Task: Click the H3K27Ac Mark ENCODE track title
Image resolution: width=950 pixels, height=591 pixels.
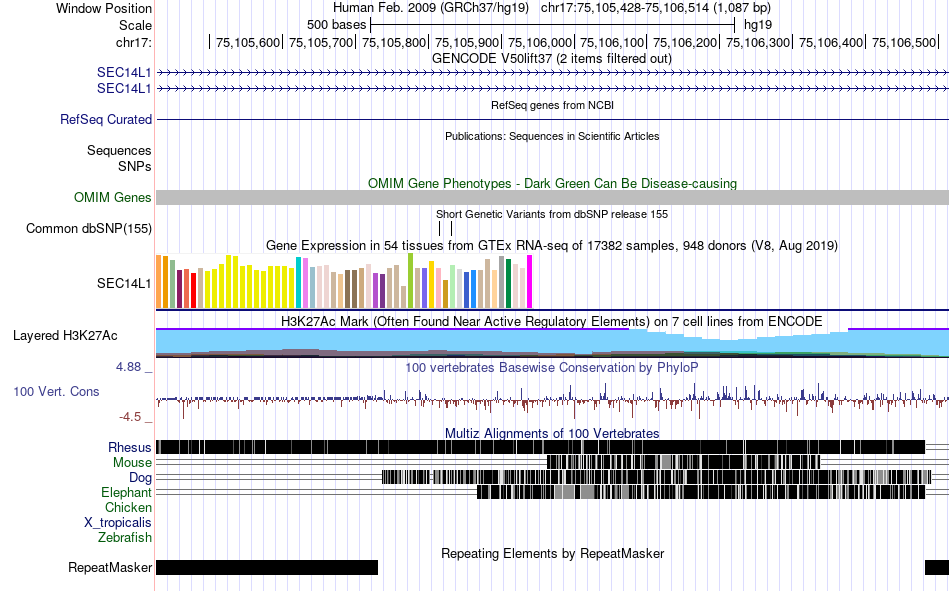Action: [x=552, y=321]
